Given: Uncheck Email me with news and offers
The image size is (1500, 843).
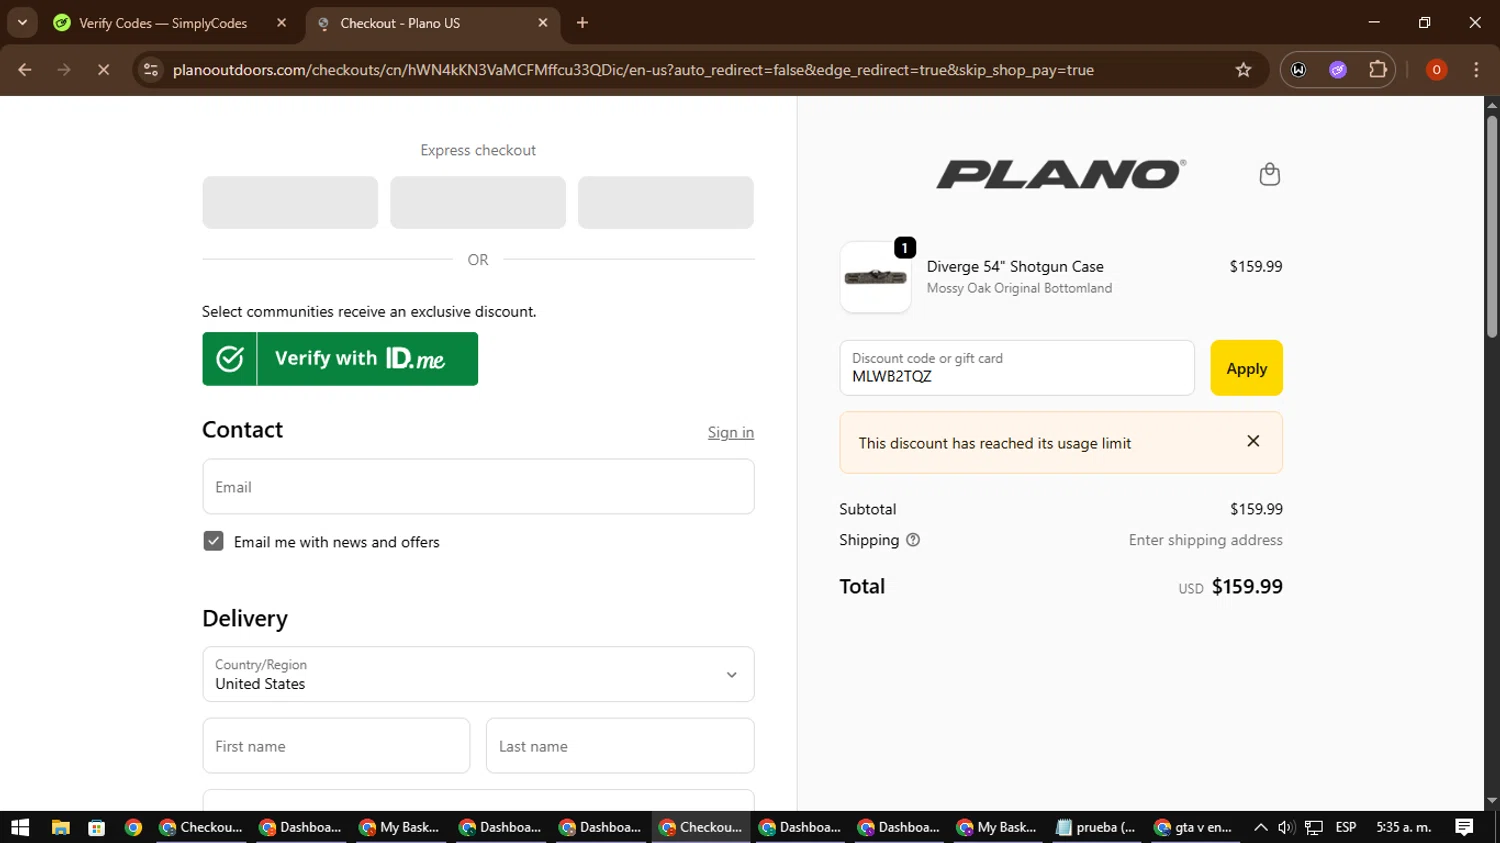Looking at the screenshot, I should 213,541.
